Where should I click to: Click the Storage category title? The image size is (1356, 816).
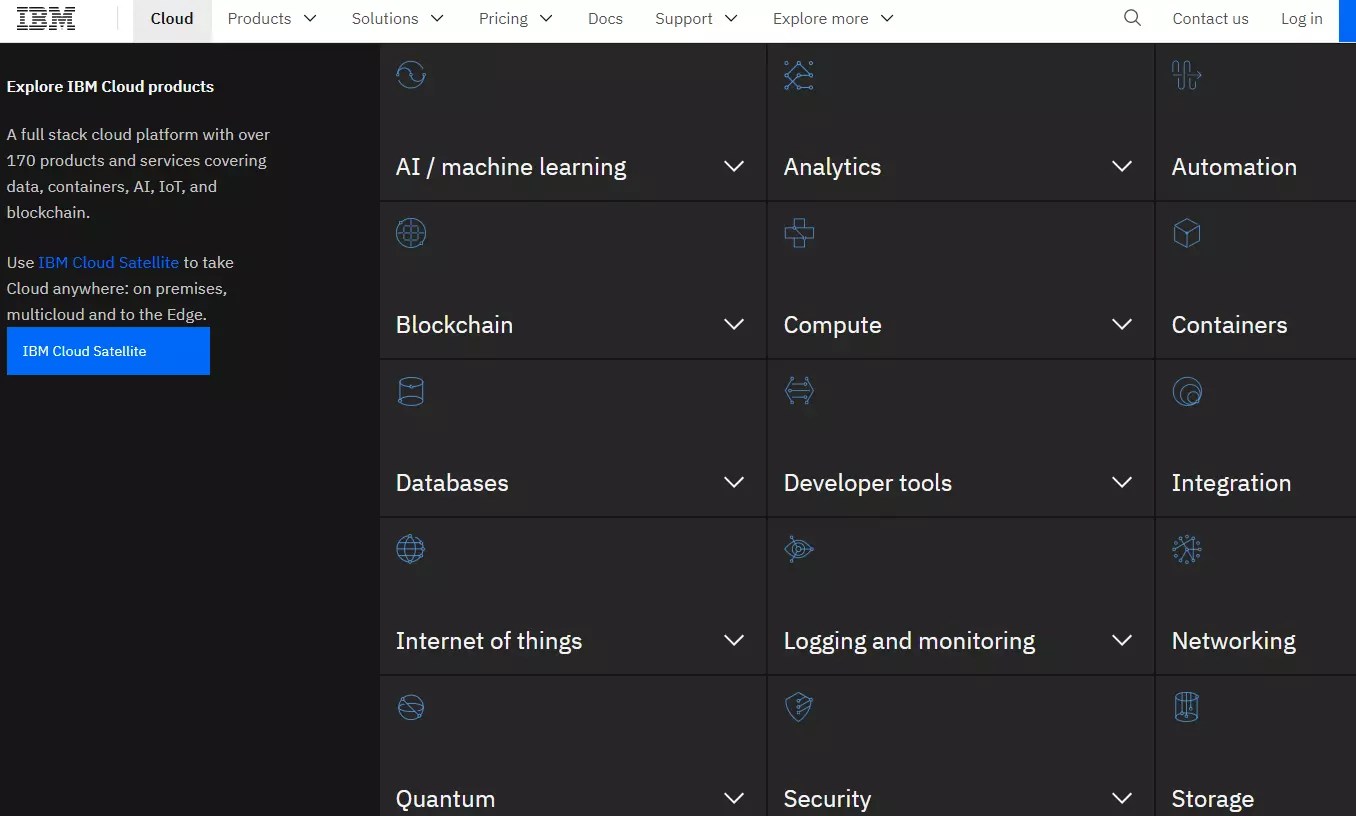point(1212,799)
